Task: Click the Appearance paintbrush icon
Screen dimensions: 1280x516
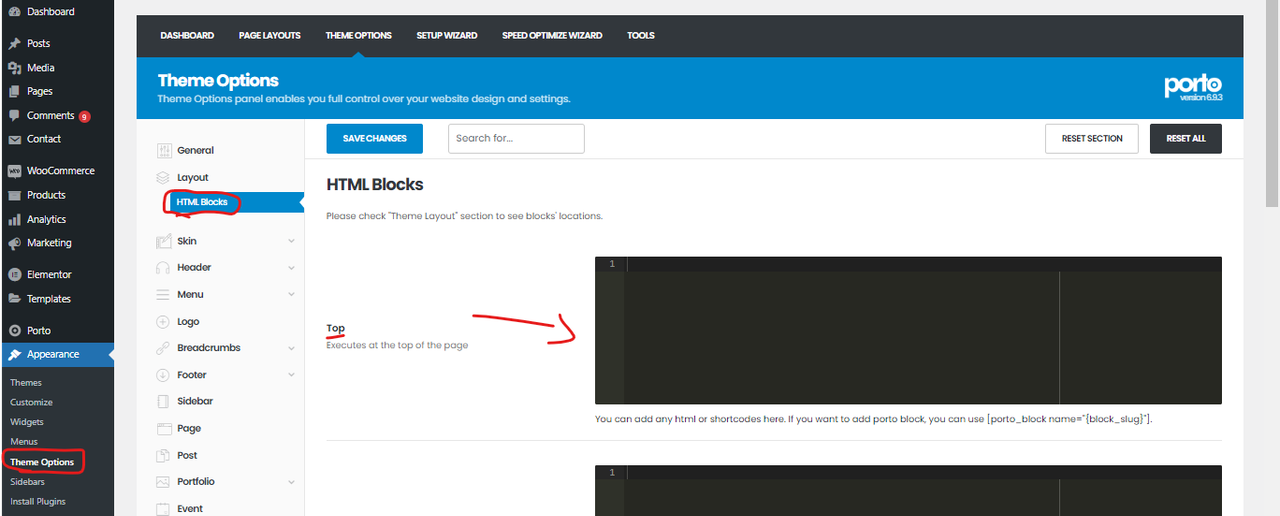Action: 14,354
